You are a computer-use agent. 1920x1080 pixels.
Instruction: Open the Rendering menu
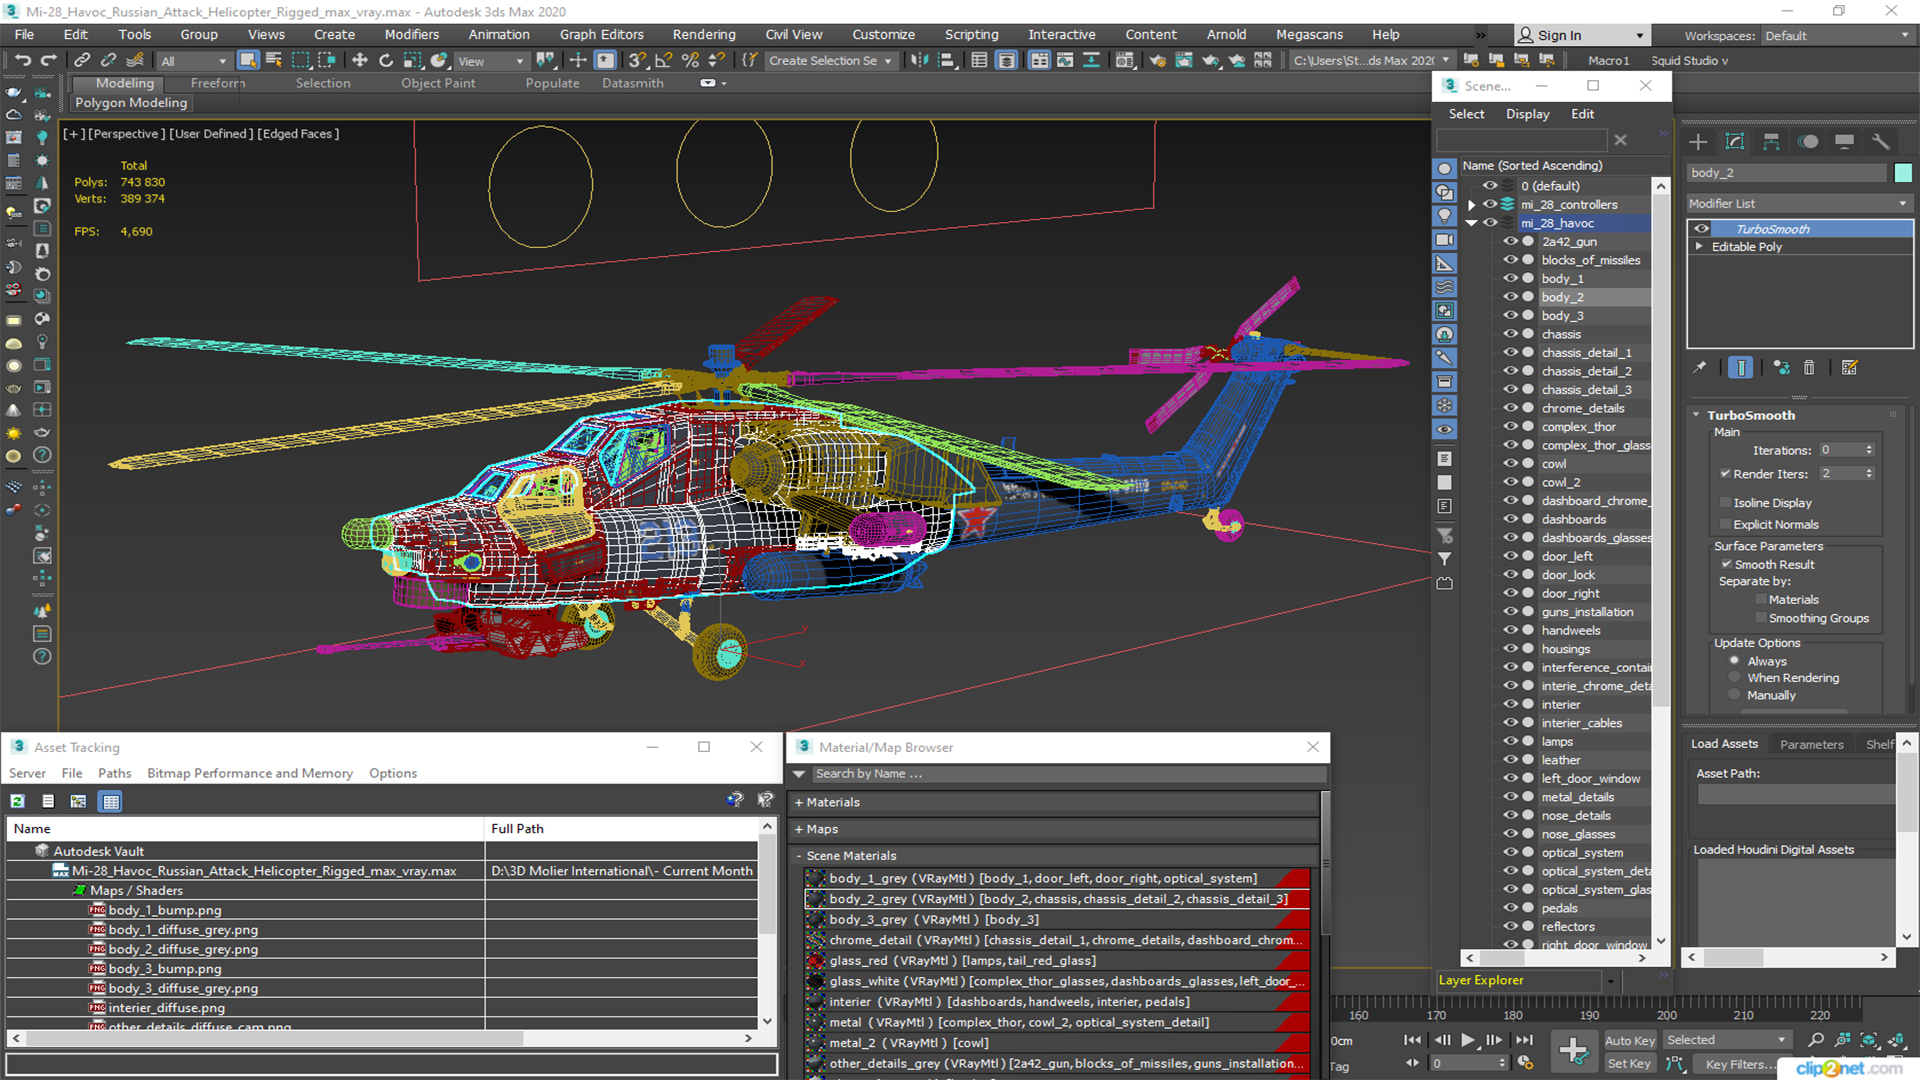coord(703,34)
